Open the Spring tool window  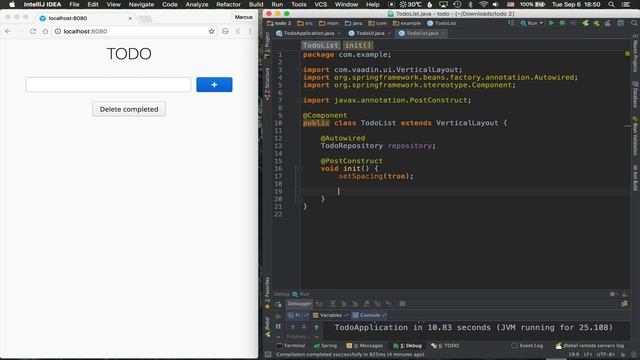pyautogui.click(x=325, y=346)
